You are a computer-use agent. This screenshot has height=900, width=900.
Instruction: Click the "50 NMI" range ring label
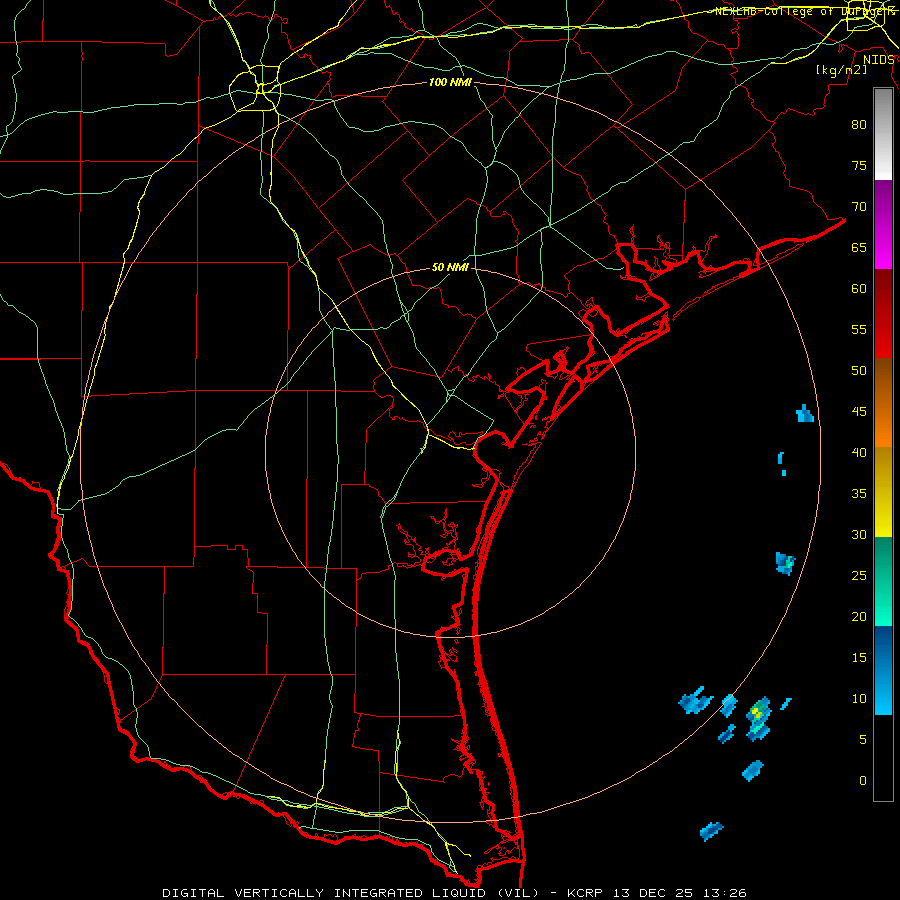pyautogui.click(x=450, y=267)
